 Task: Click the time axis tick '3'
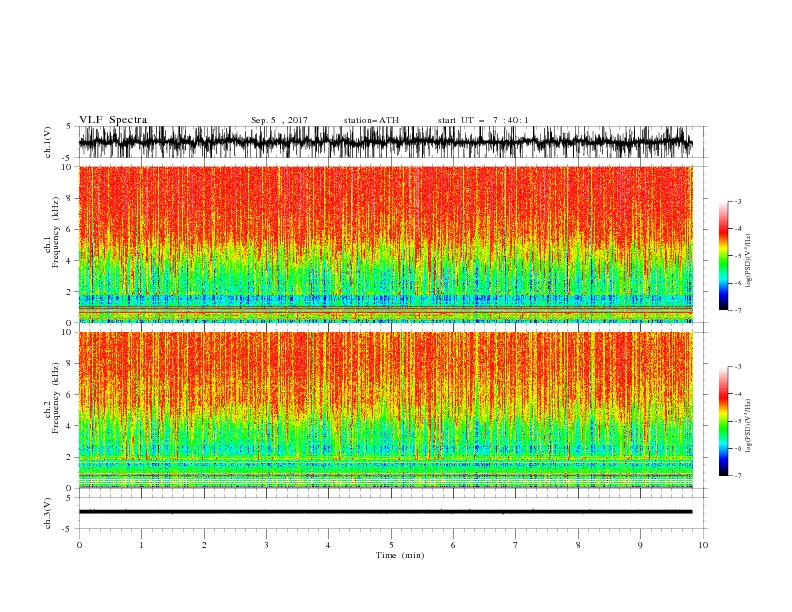tap(266, 545)
